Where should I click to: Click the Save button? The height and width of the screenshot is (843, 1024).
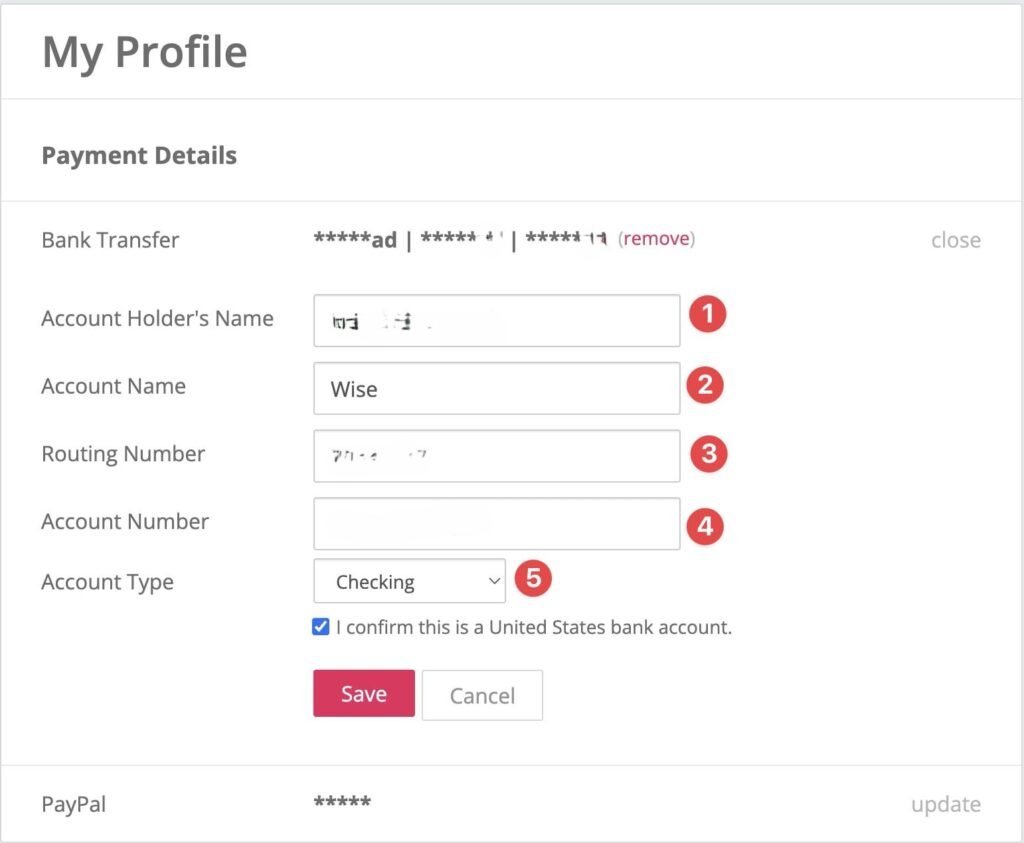[363, 694]
